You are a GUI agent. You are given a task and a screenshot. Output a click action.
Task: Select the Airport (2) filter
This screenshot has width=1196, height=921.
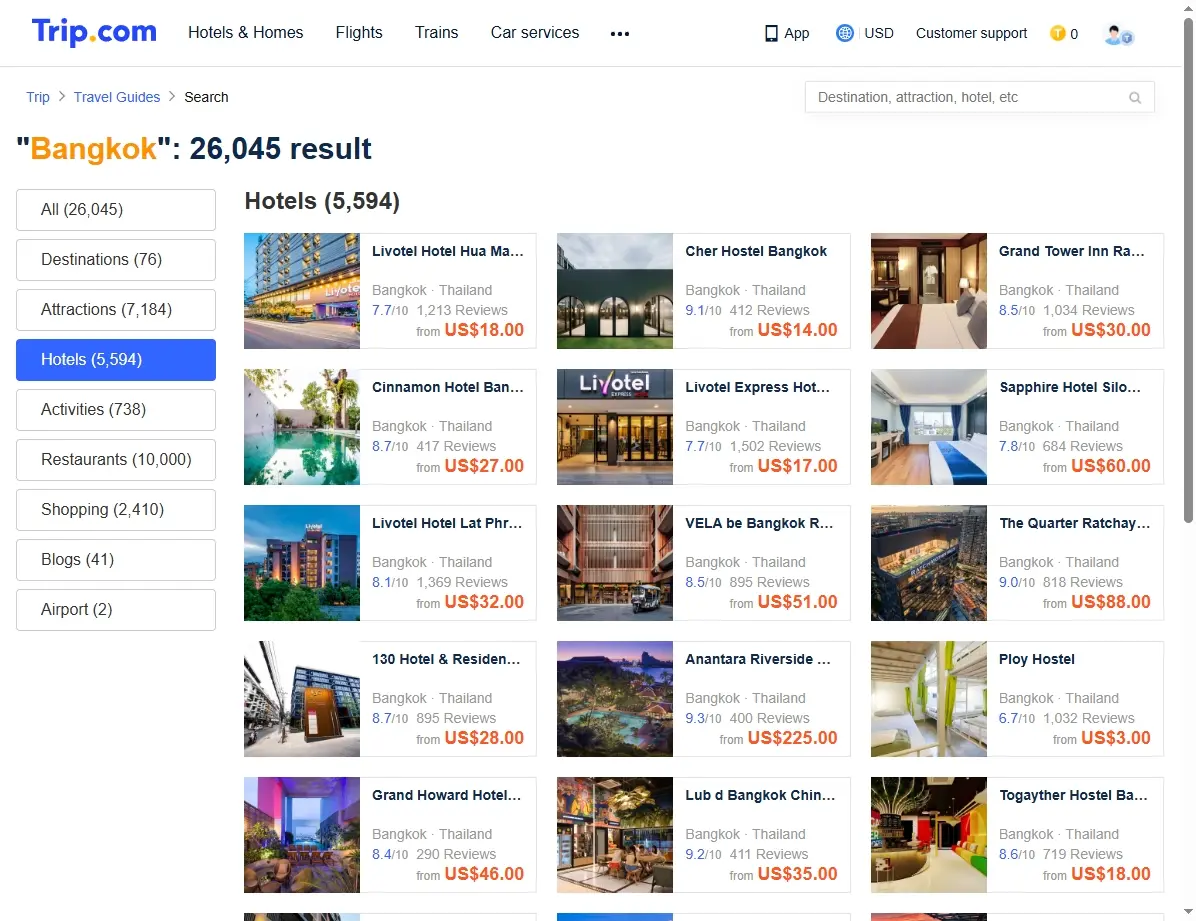point(116,610)
